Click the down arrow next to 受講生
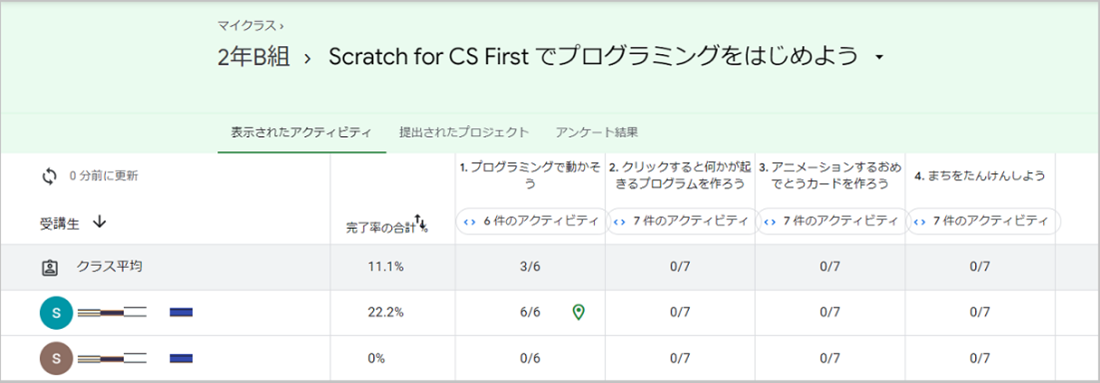Viewport: 1100px width, 383px height. (x=99, y=222)
